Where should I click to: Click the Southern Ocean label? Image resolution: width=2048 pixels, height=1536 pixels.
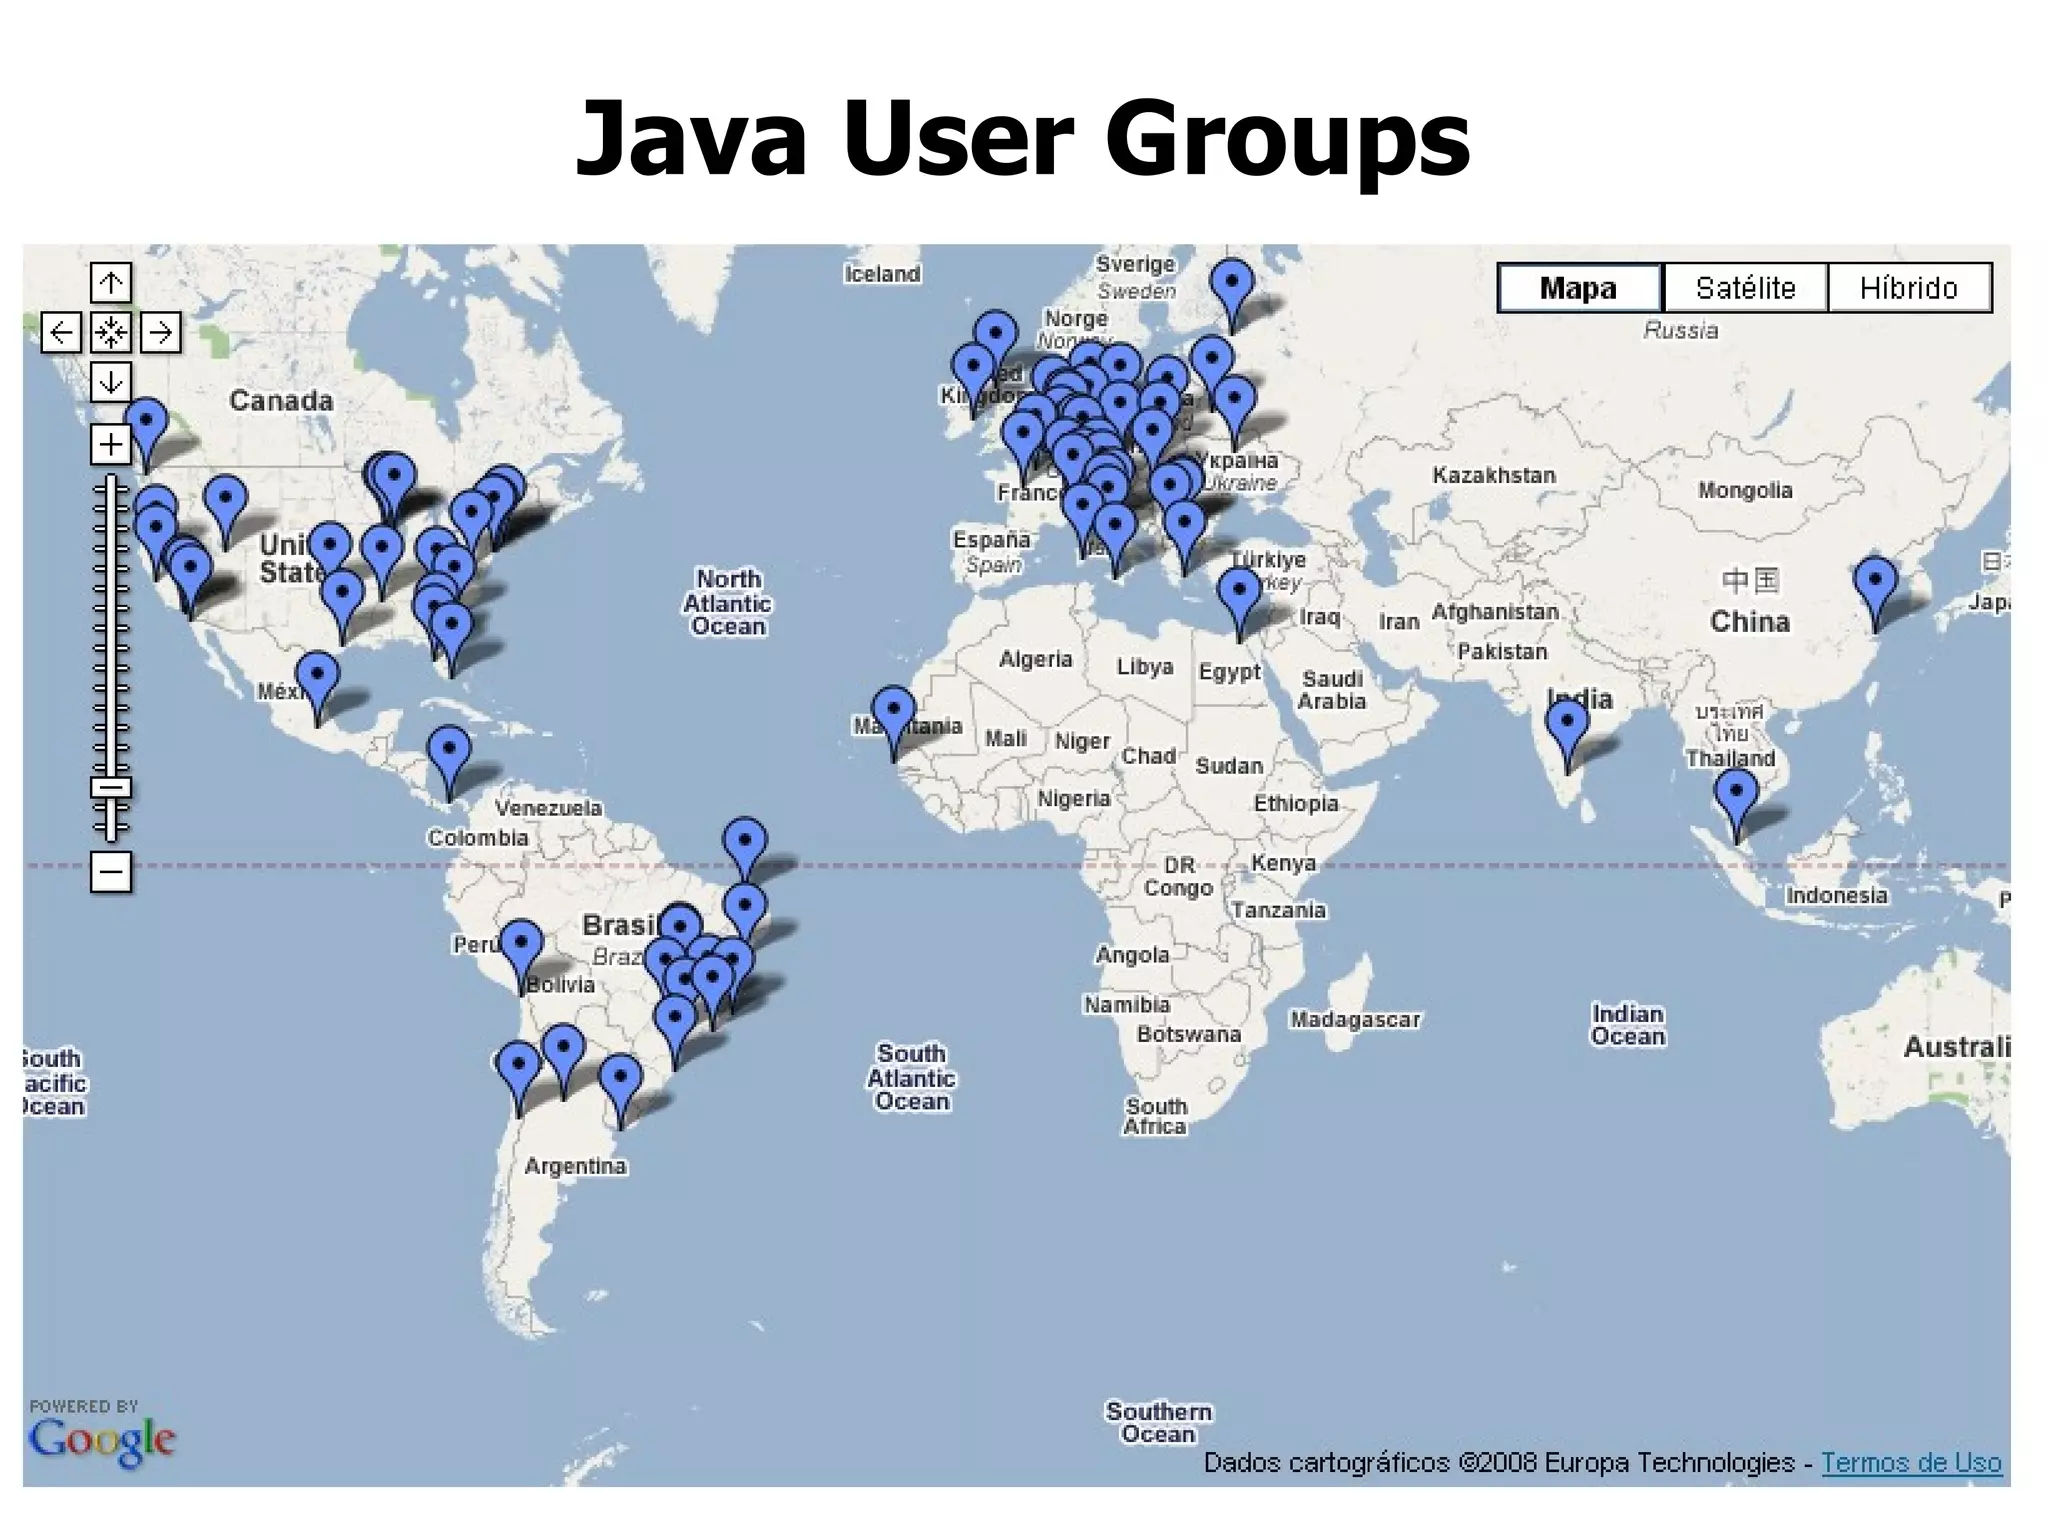tap(1158, 1422)
